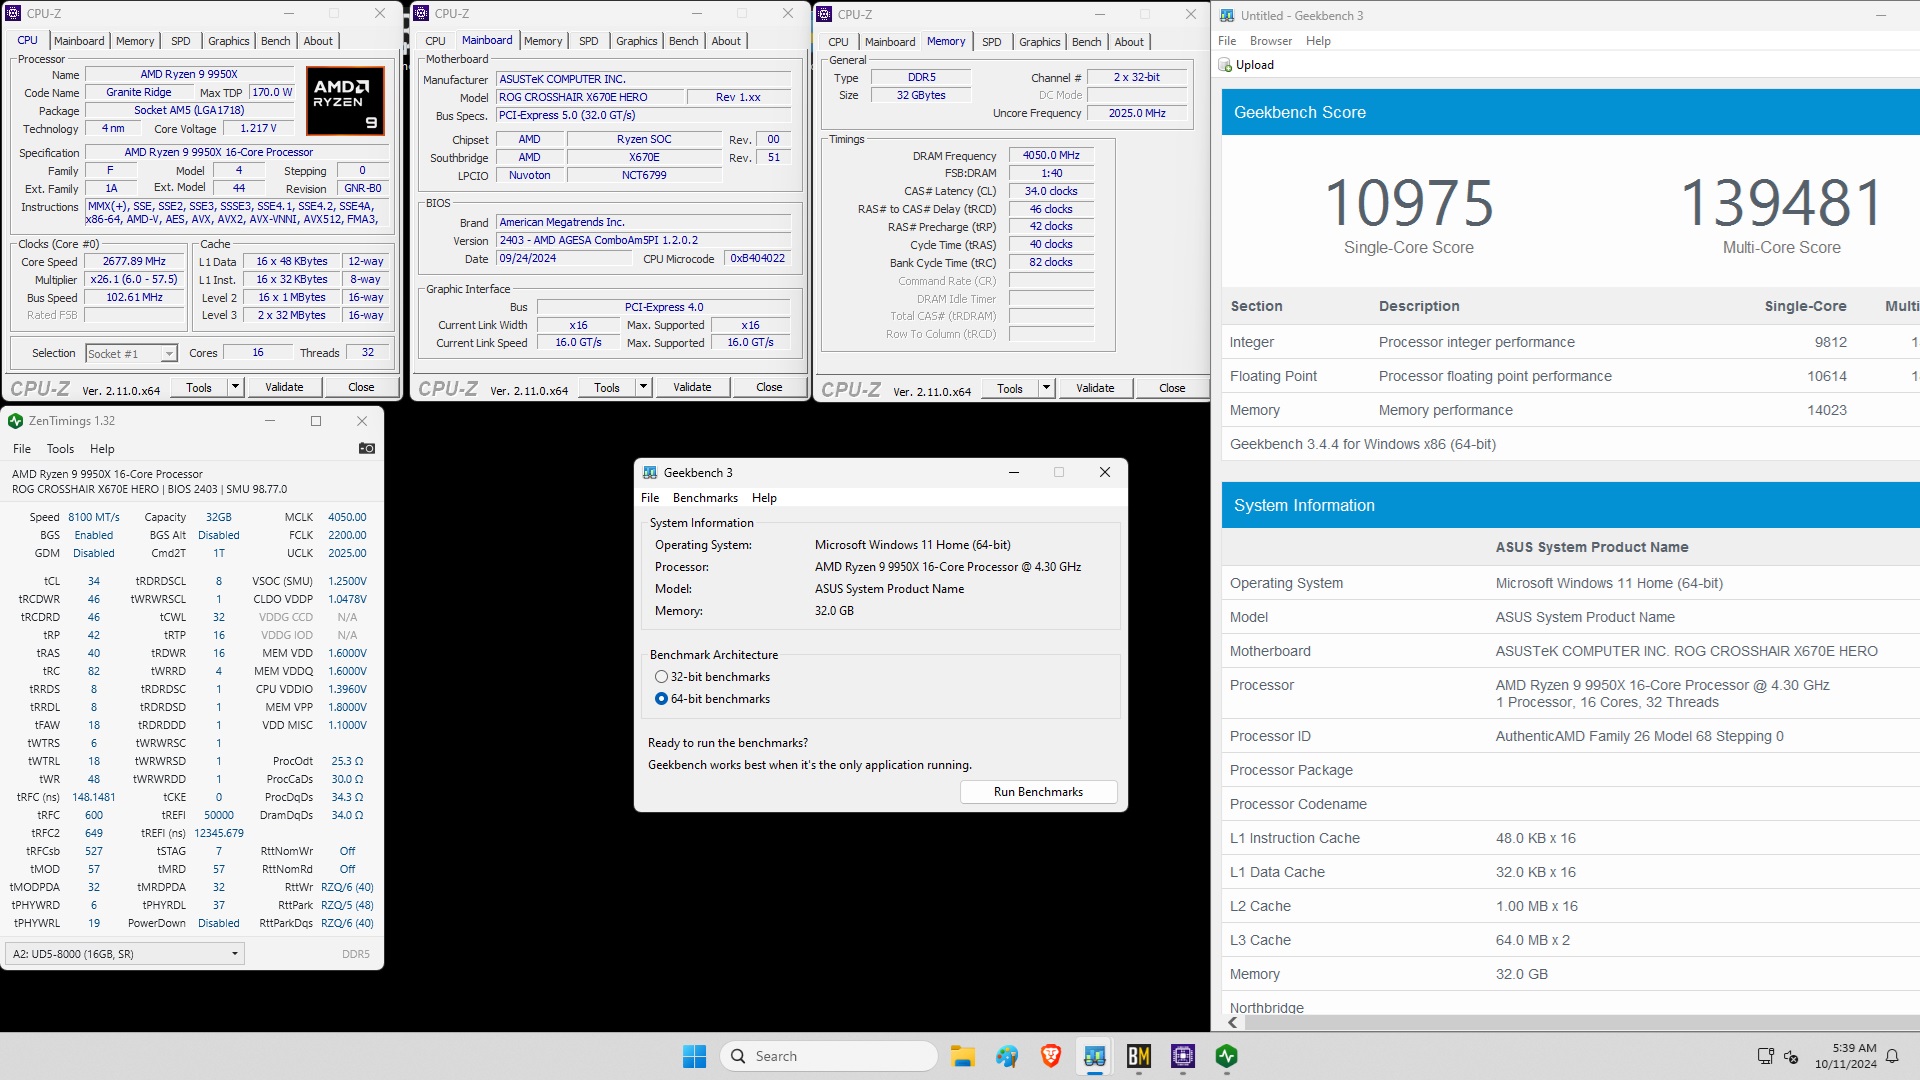Click the Core Speed value 2677.89 MHz
This screenshot has height=1080, width=1920.
[134, 261]
